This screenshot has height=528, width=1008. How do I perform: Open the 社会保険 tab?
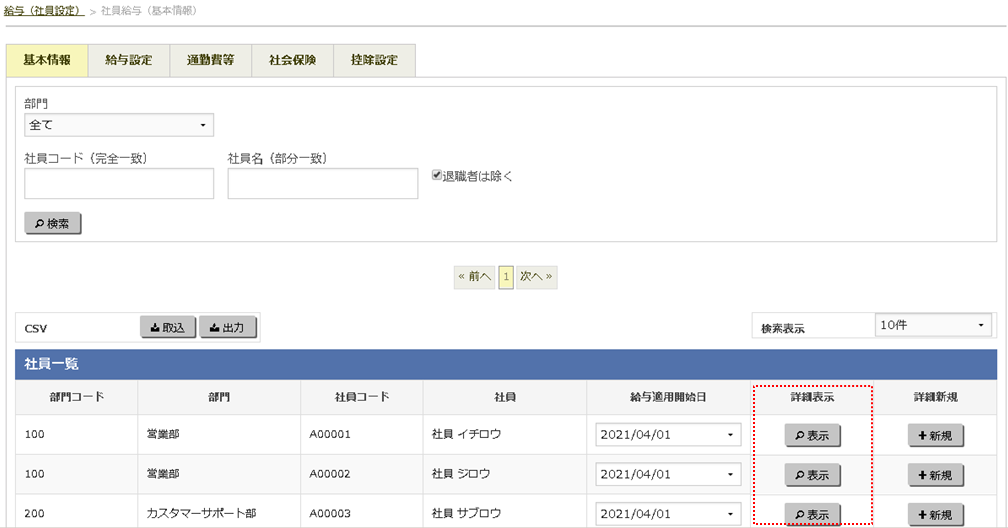pos(292,60)
